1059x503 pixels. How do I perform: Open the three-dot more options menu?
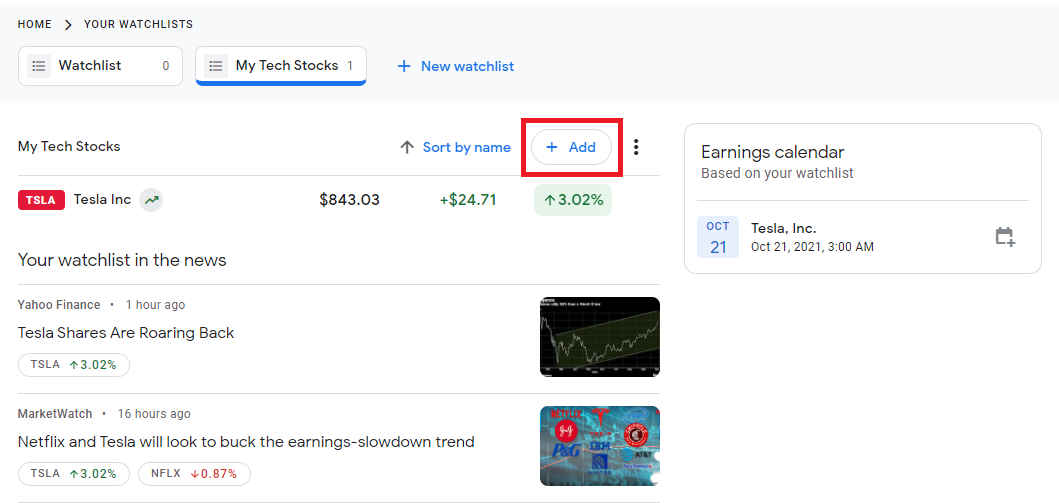tap(636, 147)
